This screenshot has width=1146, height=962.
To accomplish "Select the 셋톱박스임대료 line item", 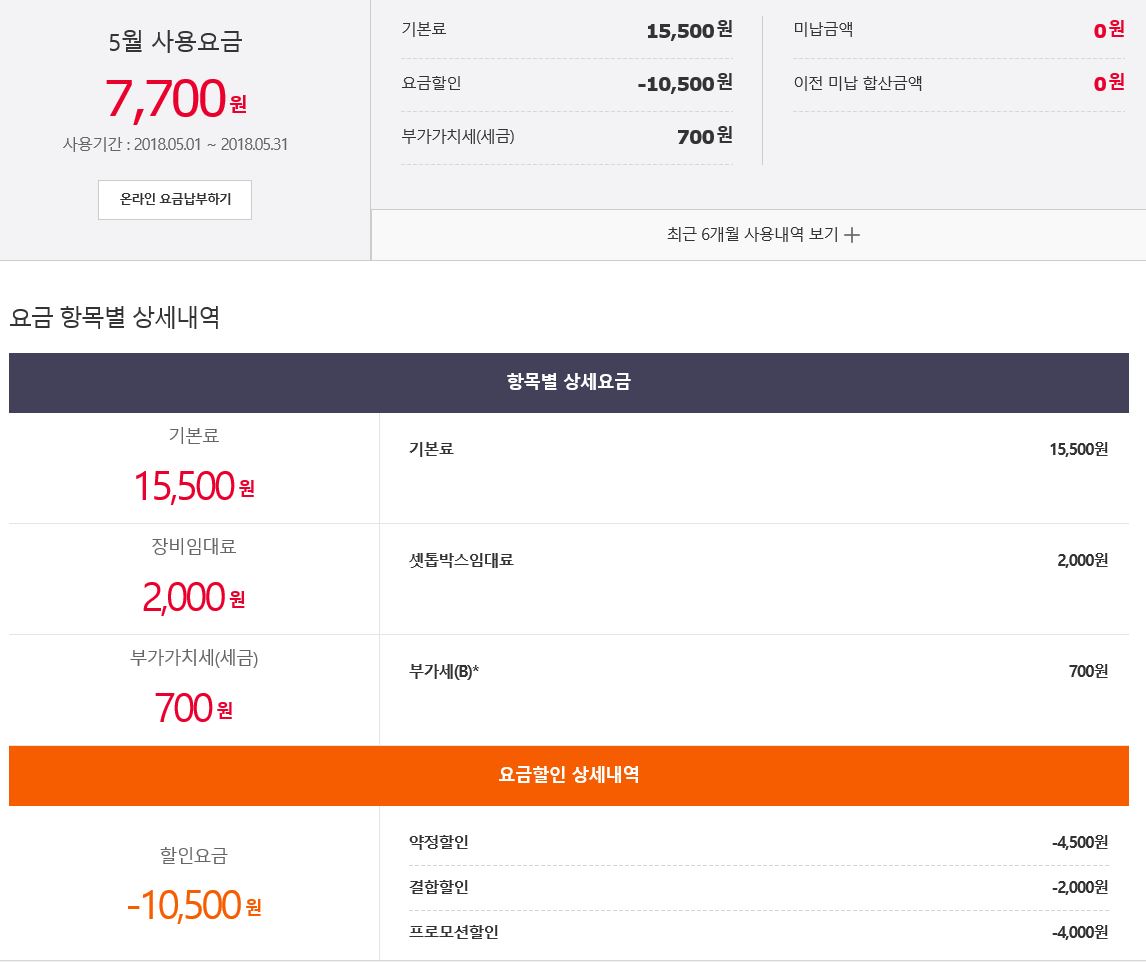I will pos(461,560).
